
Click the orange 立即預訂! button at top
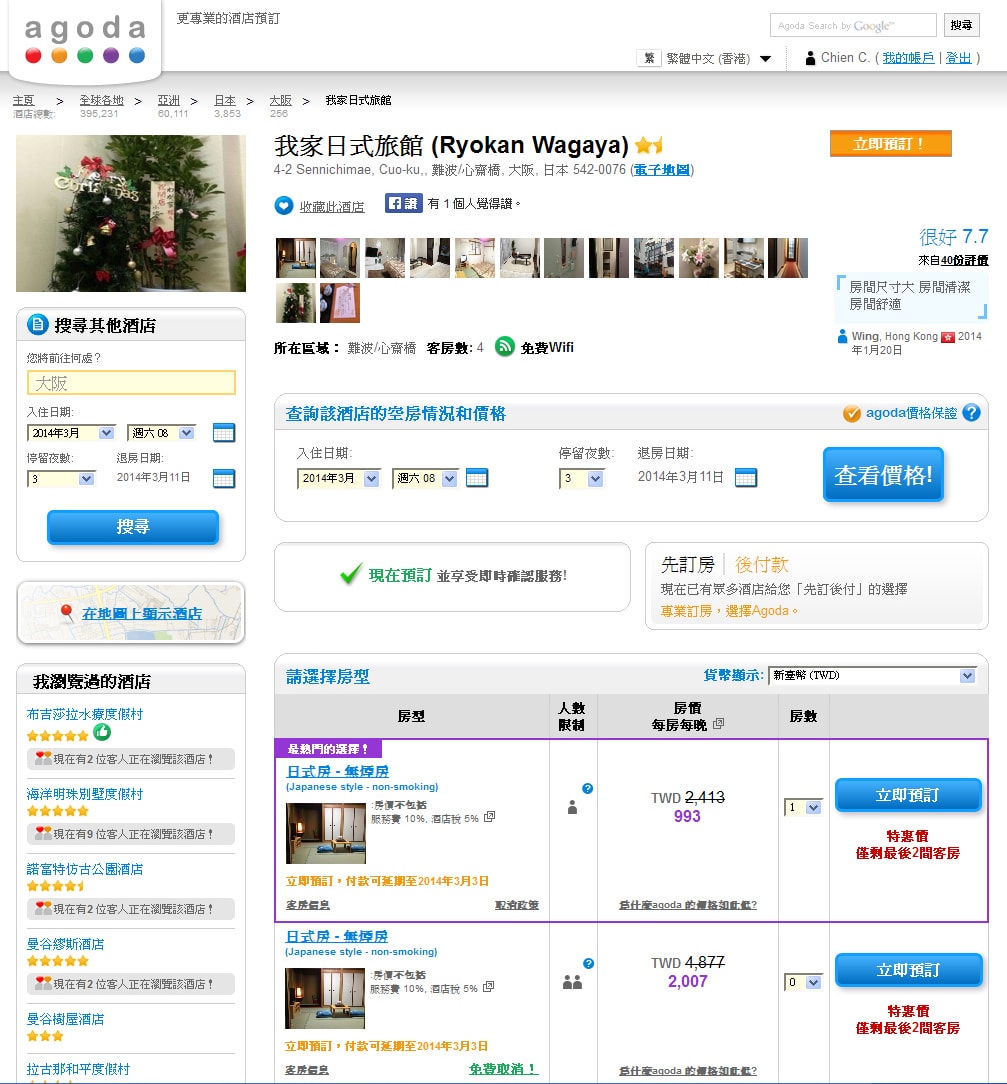[890, 143]
